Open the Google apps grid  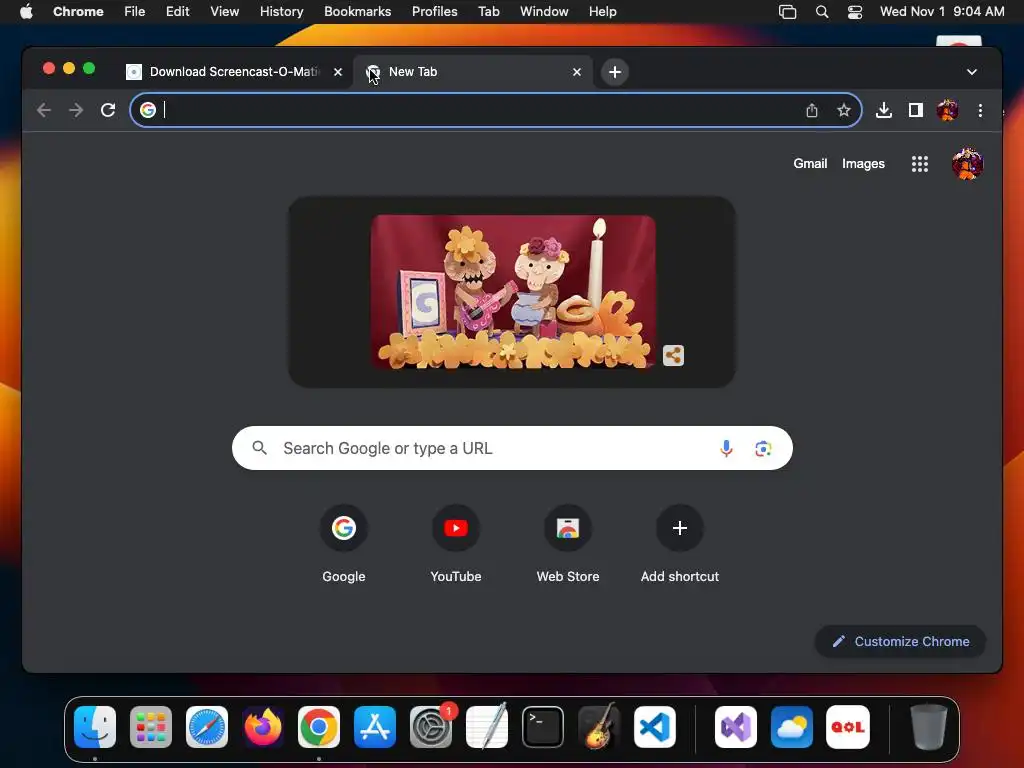click(x=920, y=164)
